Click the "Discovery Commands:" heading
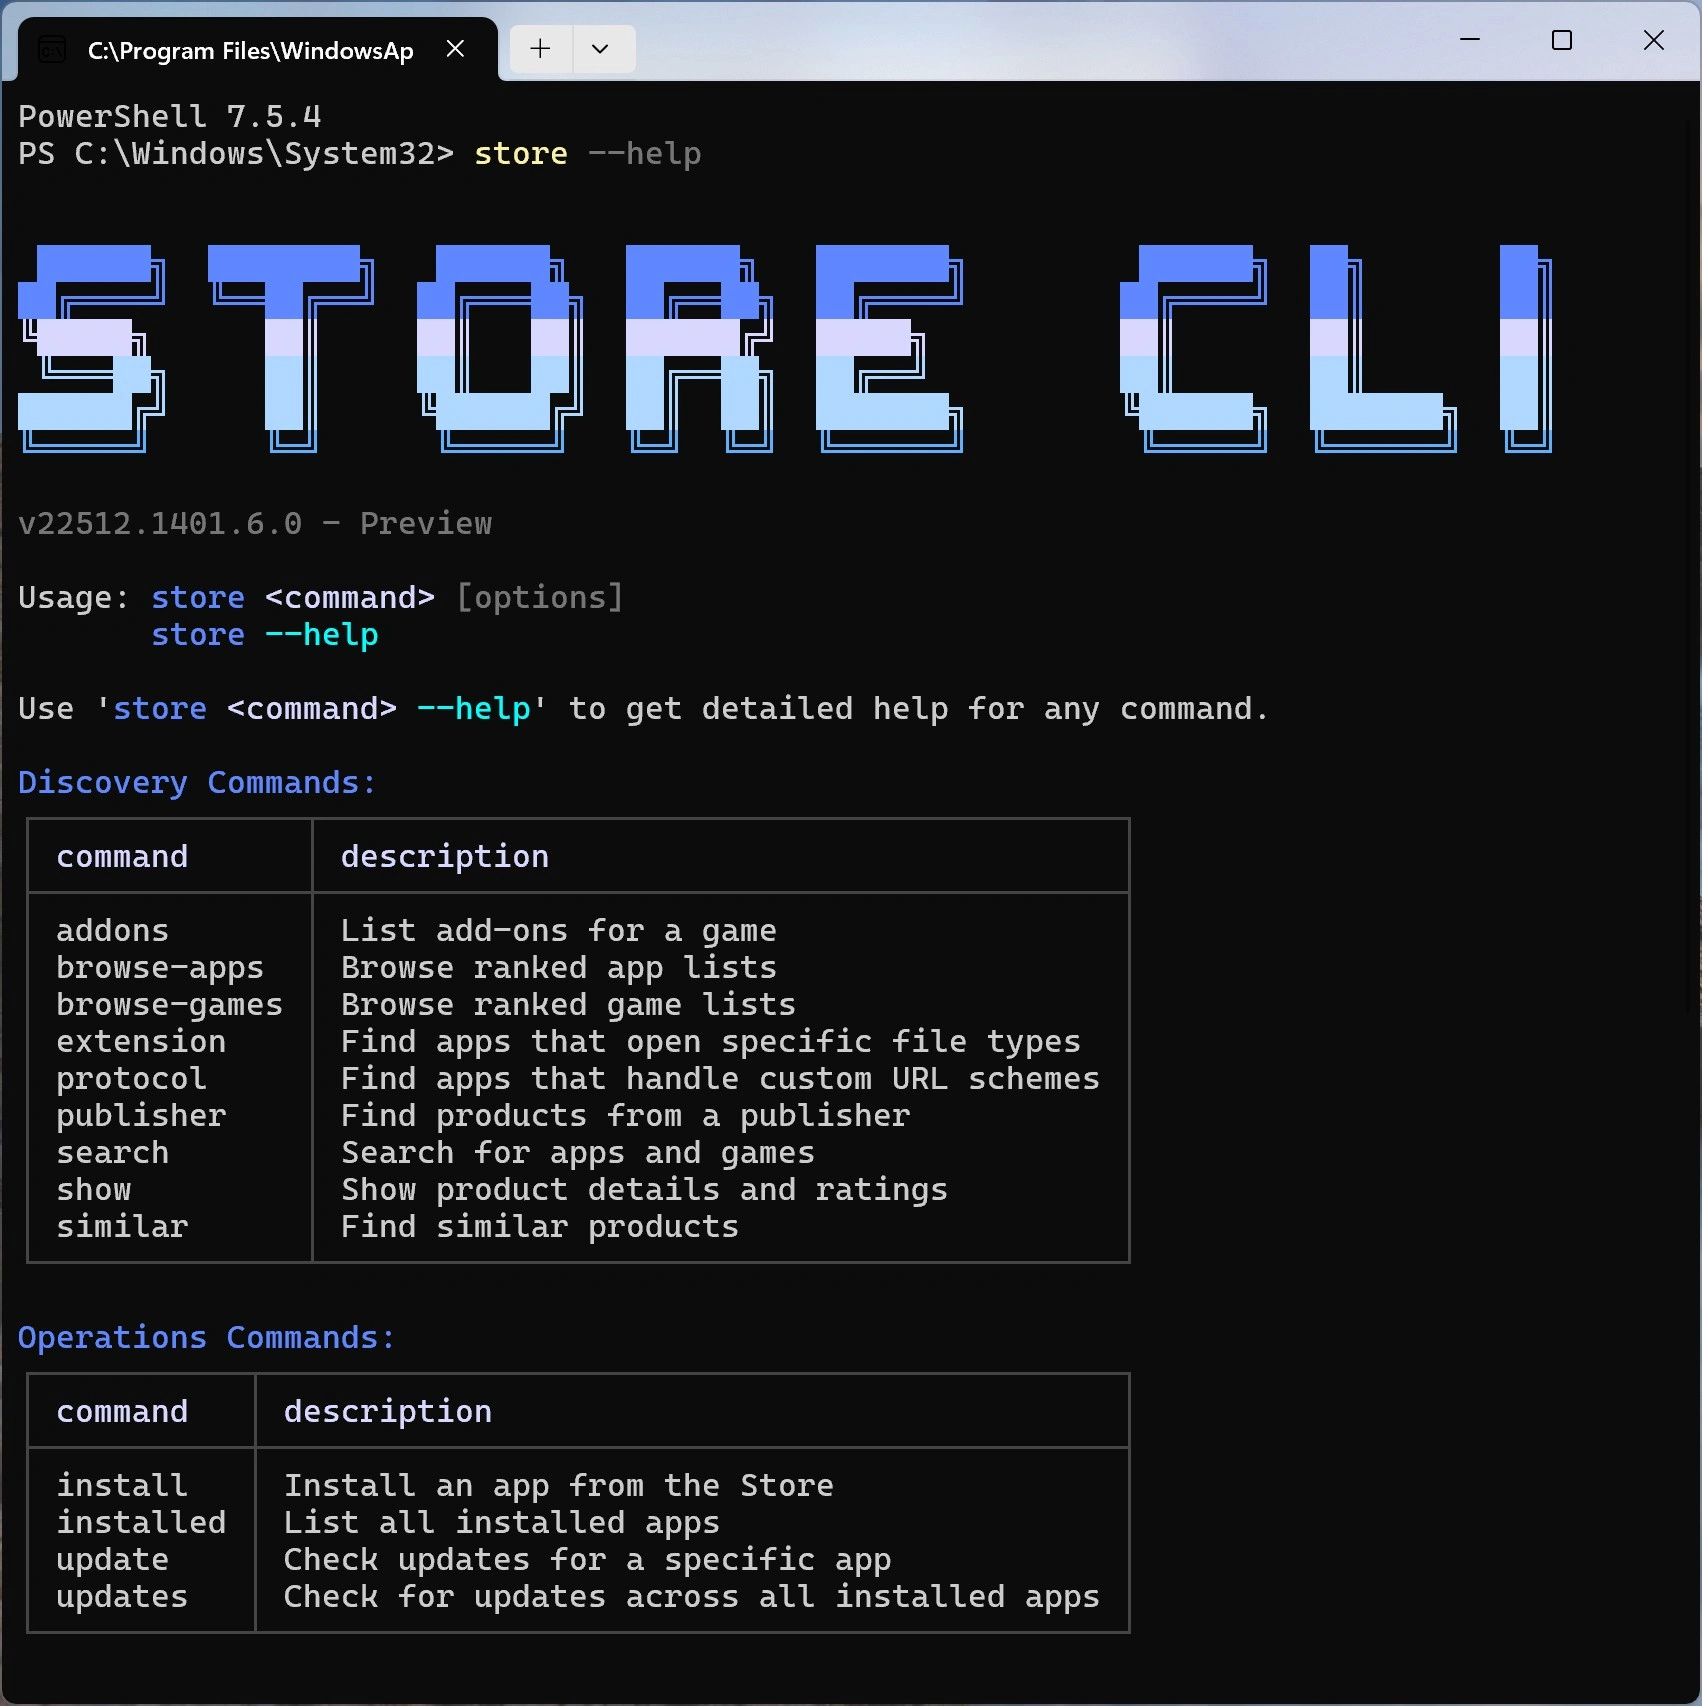Viewport: 1702px width, 1706px height. pos(197,782)
